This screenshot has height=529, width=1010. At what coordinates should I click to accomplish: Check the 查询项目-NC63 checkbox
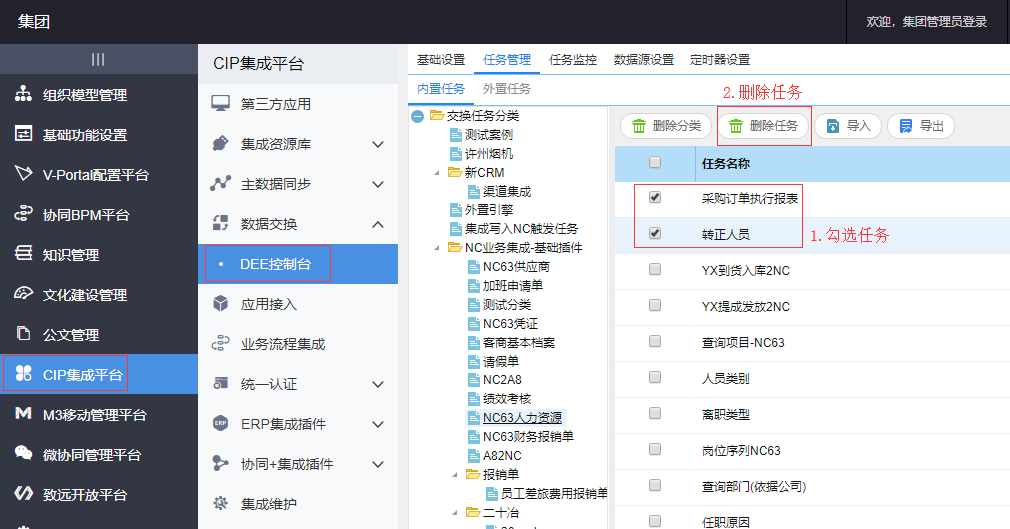[x=655, y=341]
